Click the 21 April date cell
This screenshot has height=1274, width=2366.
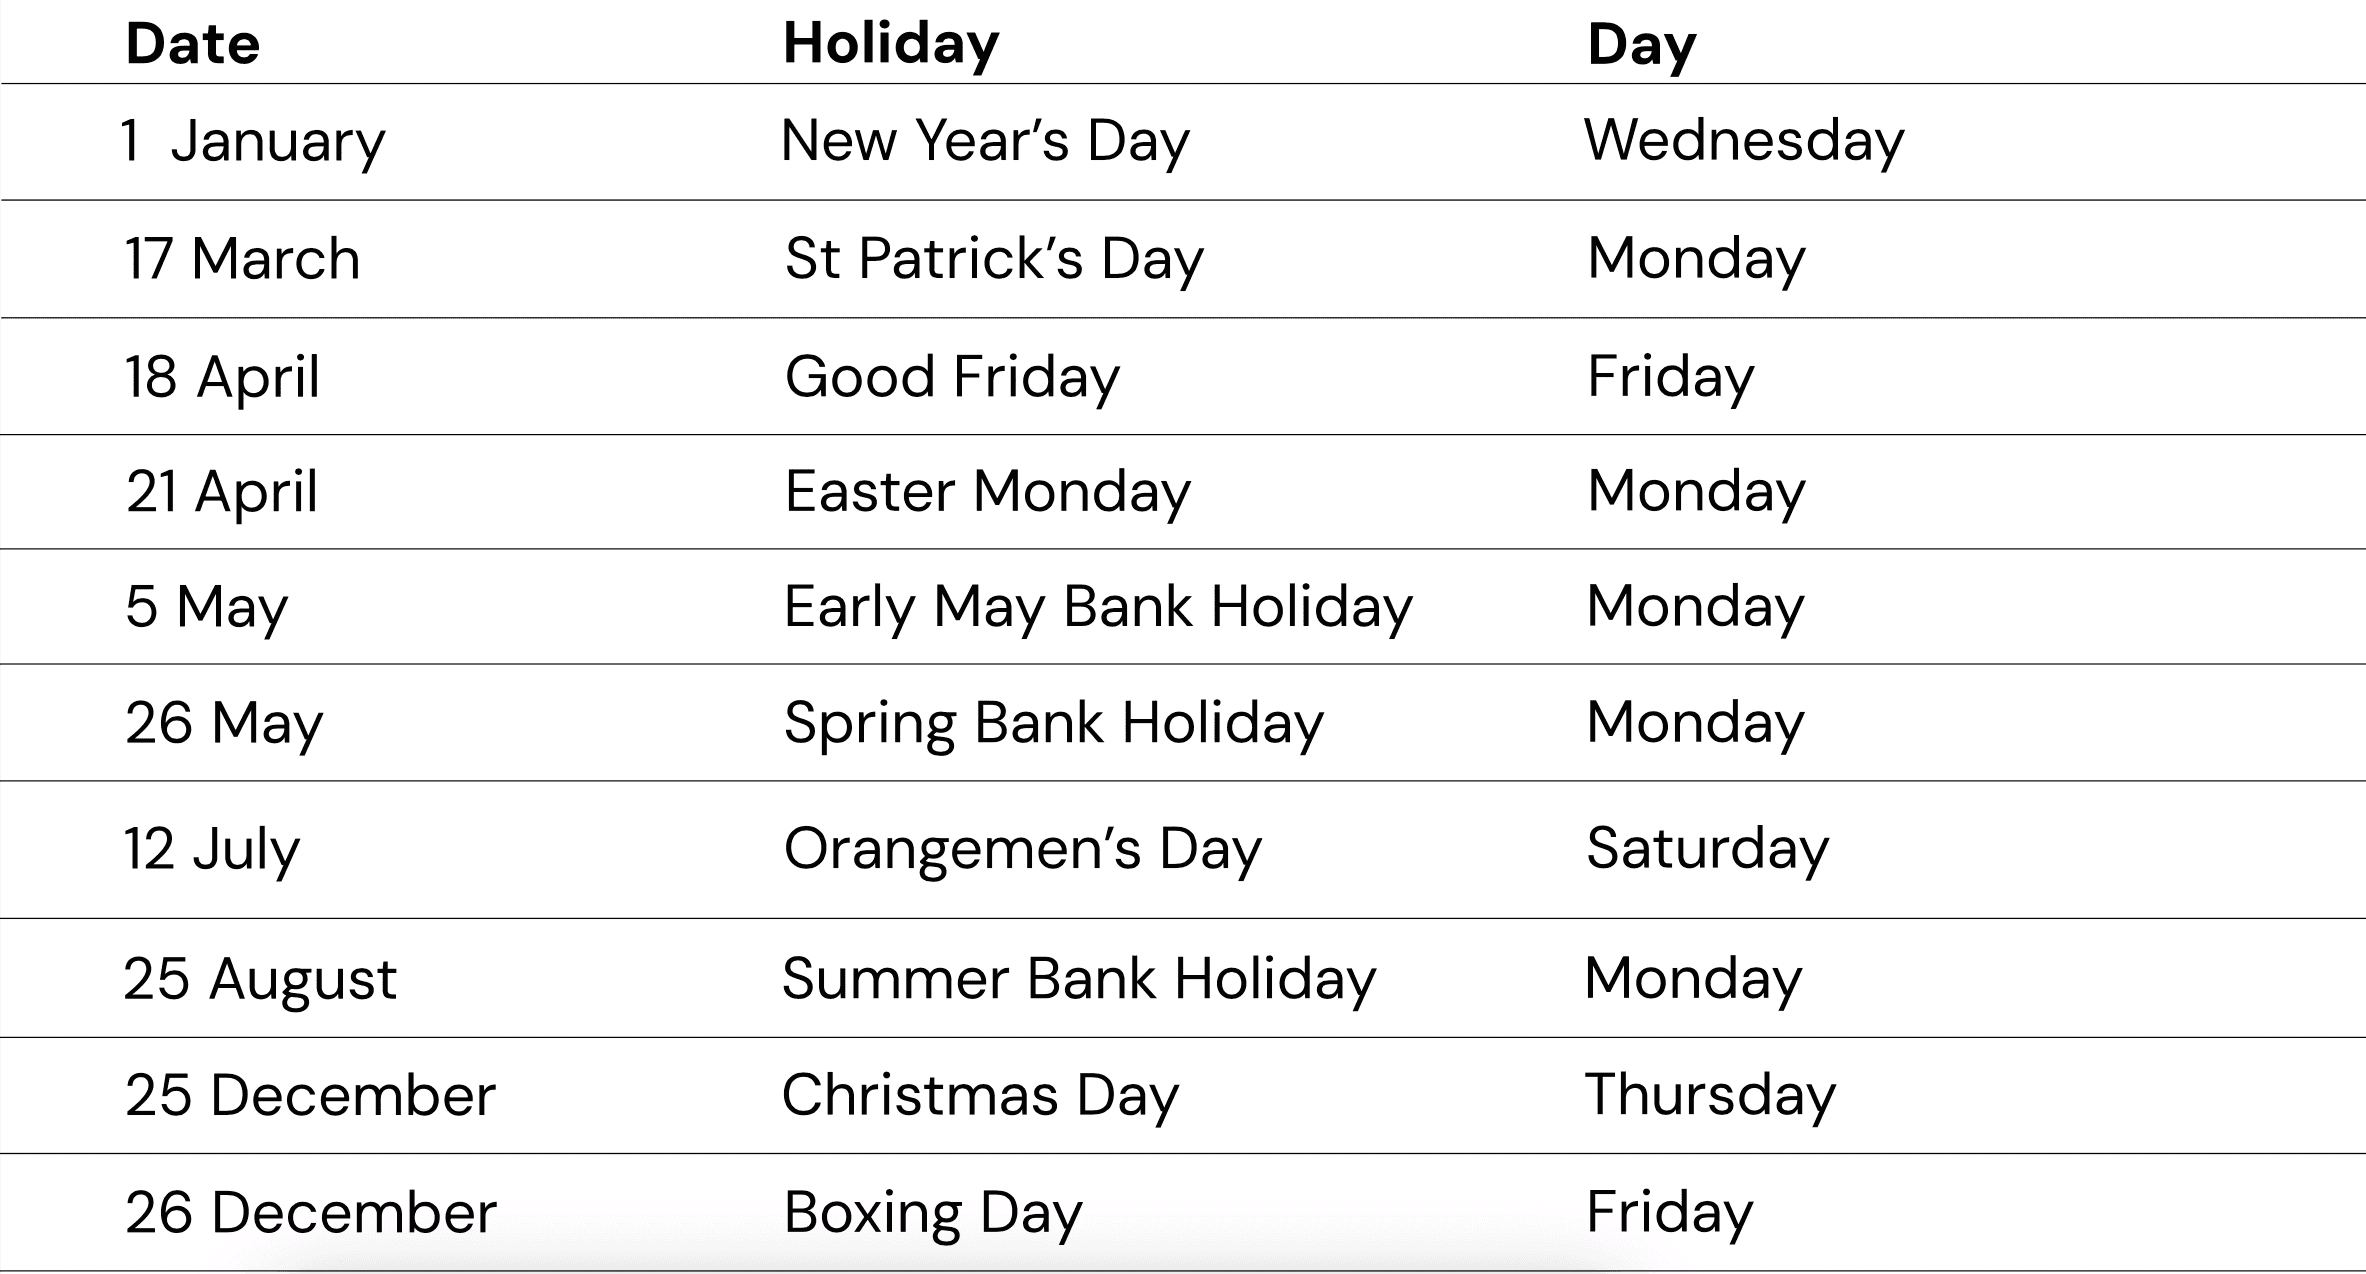[222, 491]
